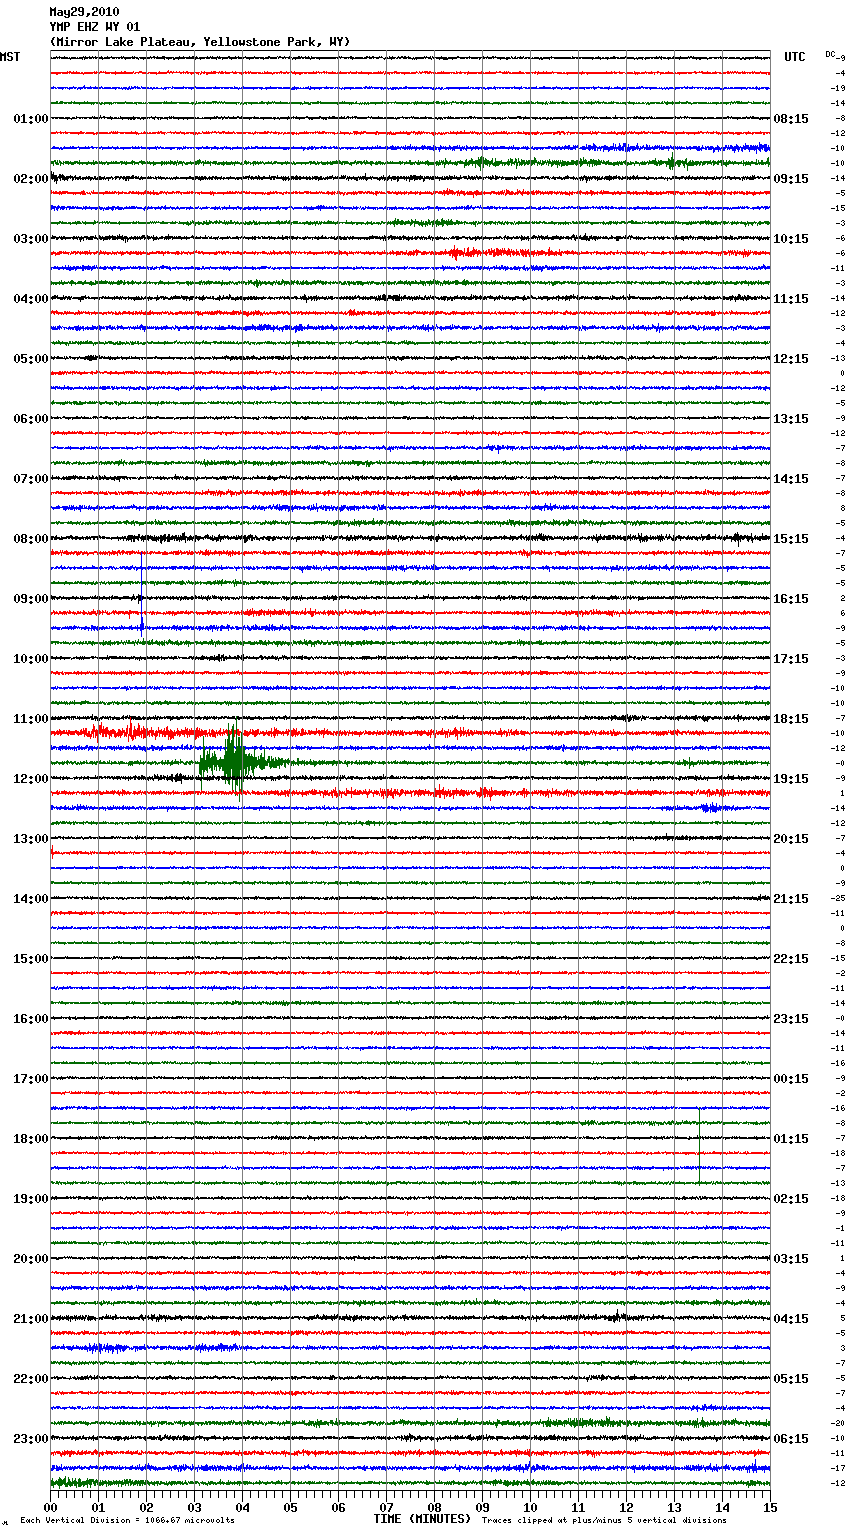The image size is (850, 1534).
Task: Click the 14:00 MST row label
Action: [x=30, y=899]
